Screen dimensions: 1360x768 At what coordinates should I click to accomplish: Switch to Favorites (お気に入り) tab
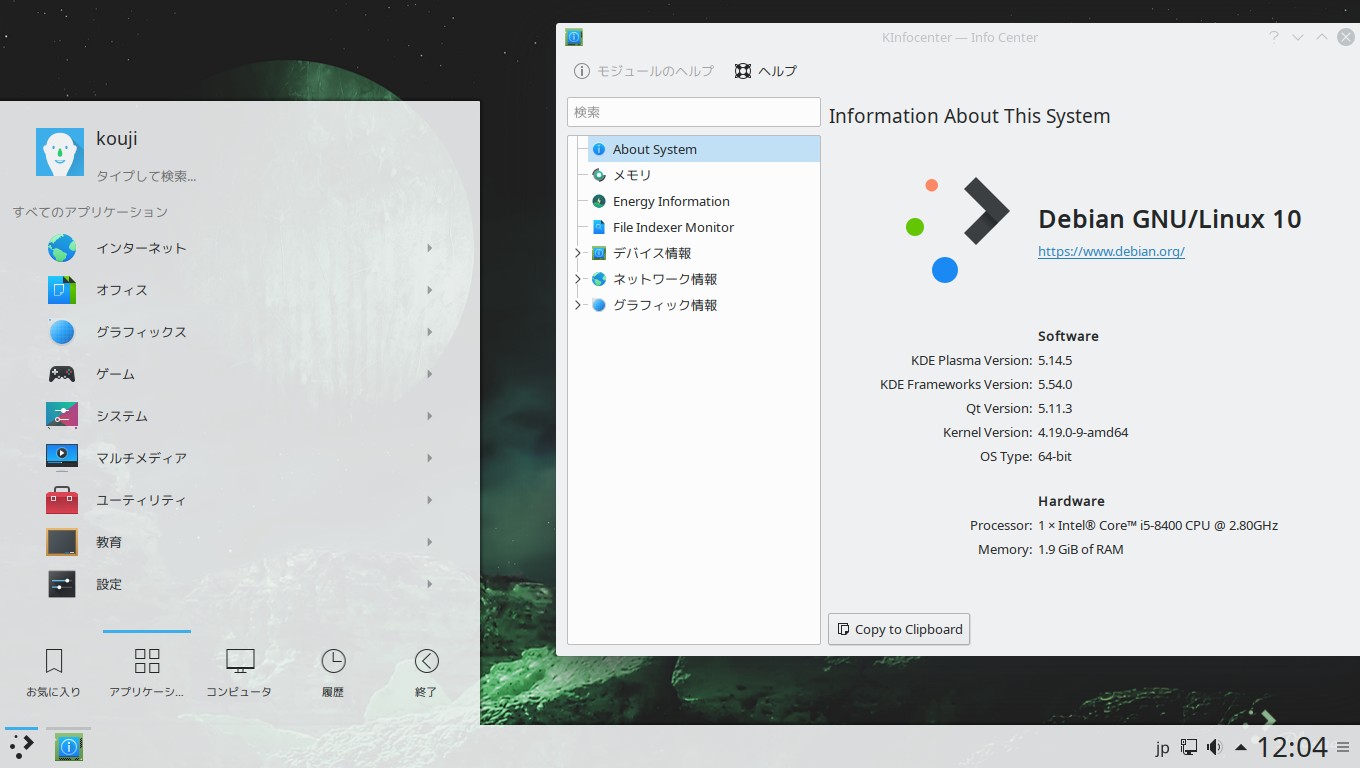pos(54,672)
